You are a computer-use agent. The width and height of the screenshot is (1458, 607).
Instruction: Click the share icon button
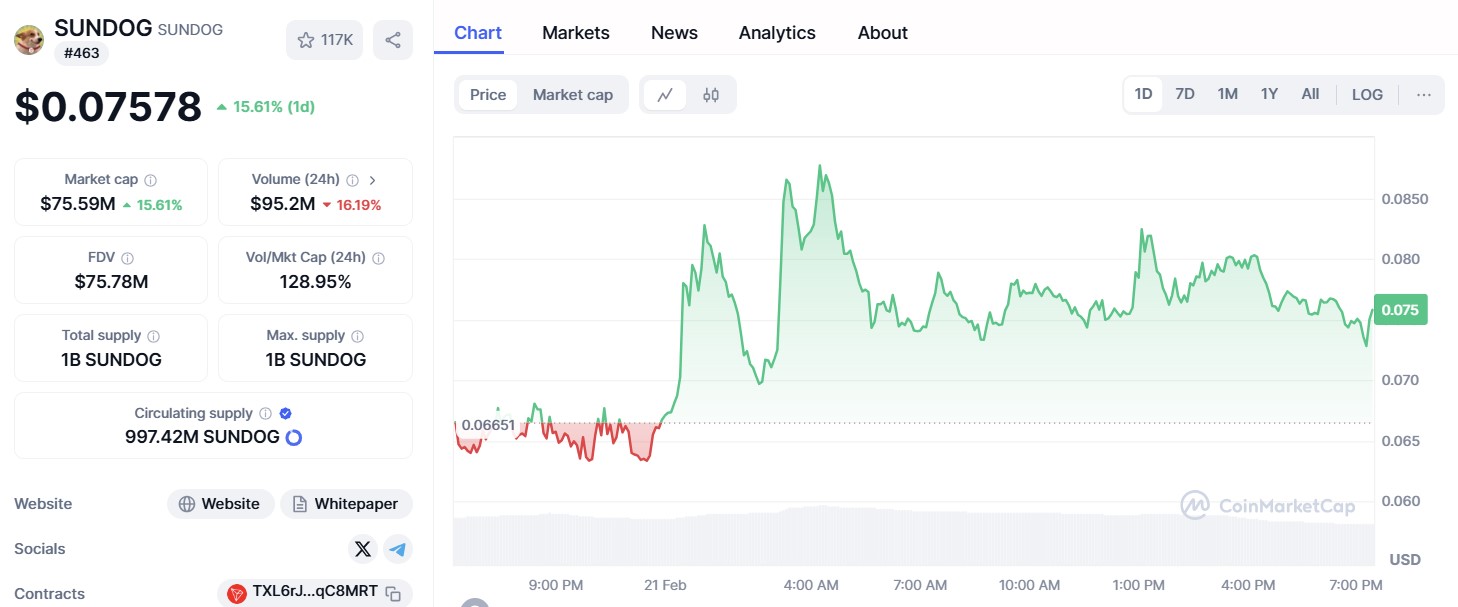[393, 40]
